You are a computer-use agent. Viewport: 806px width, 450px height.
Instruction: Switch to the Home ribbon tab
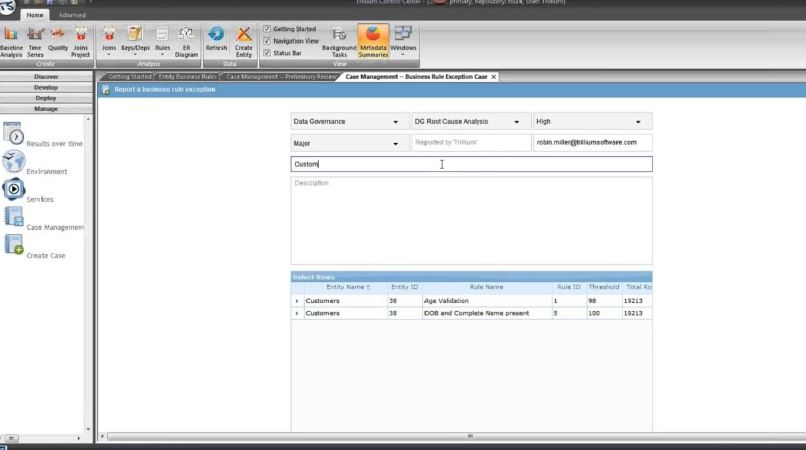[35, 15]
